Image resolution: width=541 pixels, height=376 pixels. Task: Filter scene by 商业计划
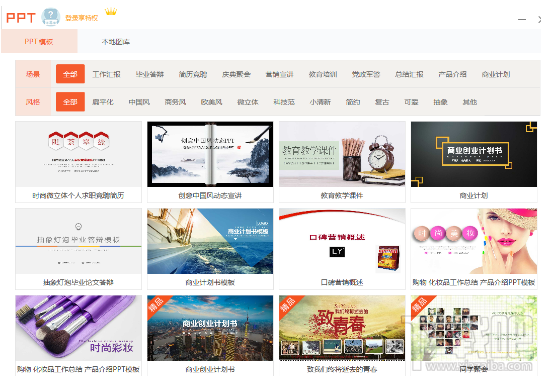pyautogui.click(x=496, y=74)
